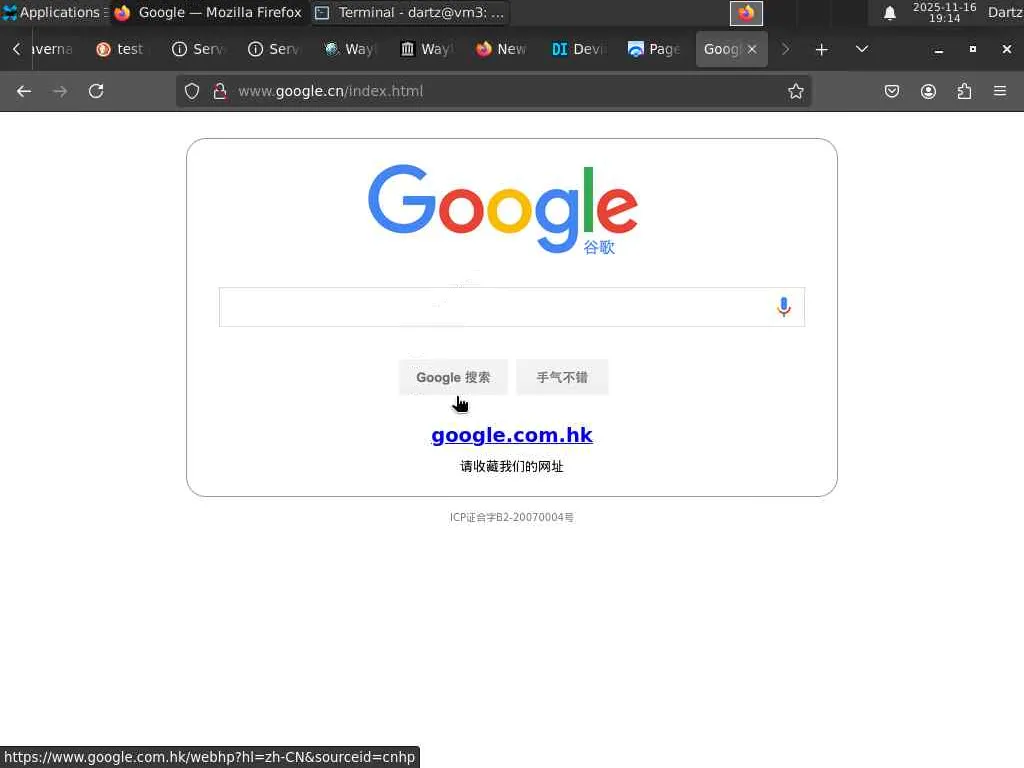Switch to Terminal window in taskbar
The height and width of the screenshot is (768, 1024).
[410, 12]
